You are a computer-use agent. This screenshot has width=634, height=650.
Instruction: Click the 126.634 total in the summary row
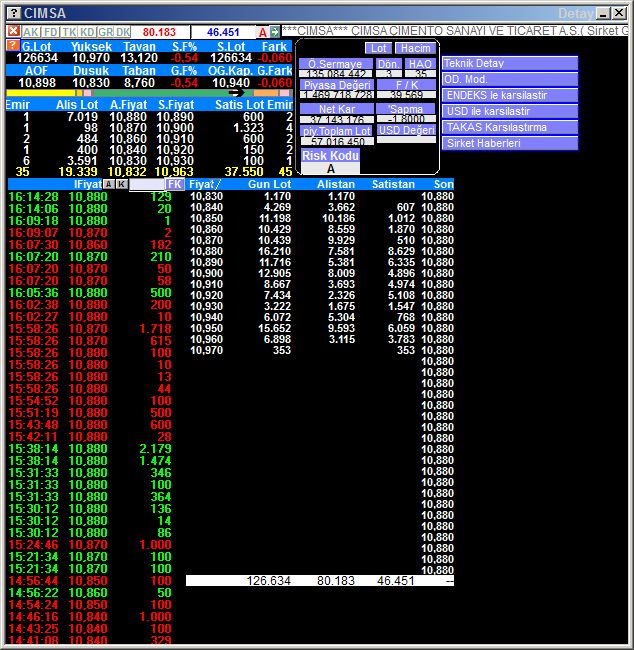click(269, 581)
